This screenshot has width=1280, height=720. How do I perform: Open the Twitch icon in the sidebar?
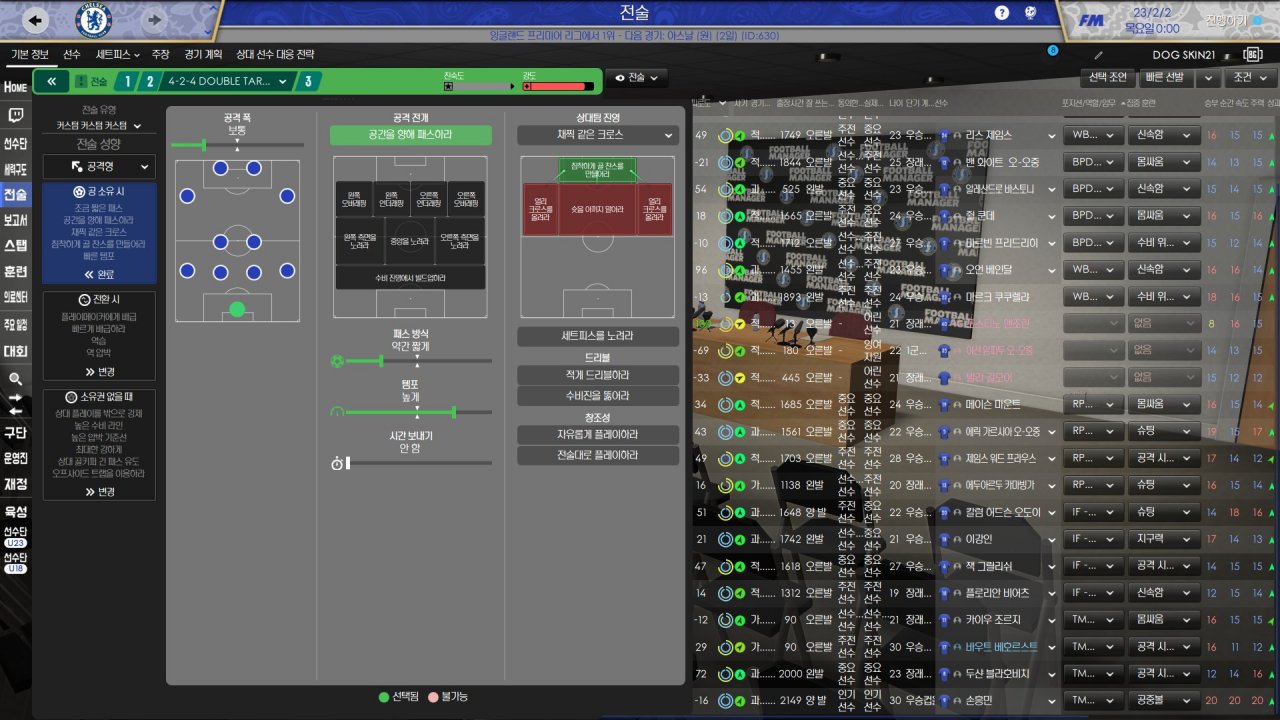point(15,116)
